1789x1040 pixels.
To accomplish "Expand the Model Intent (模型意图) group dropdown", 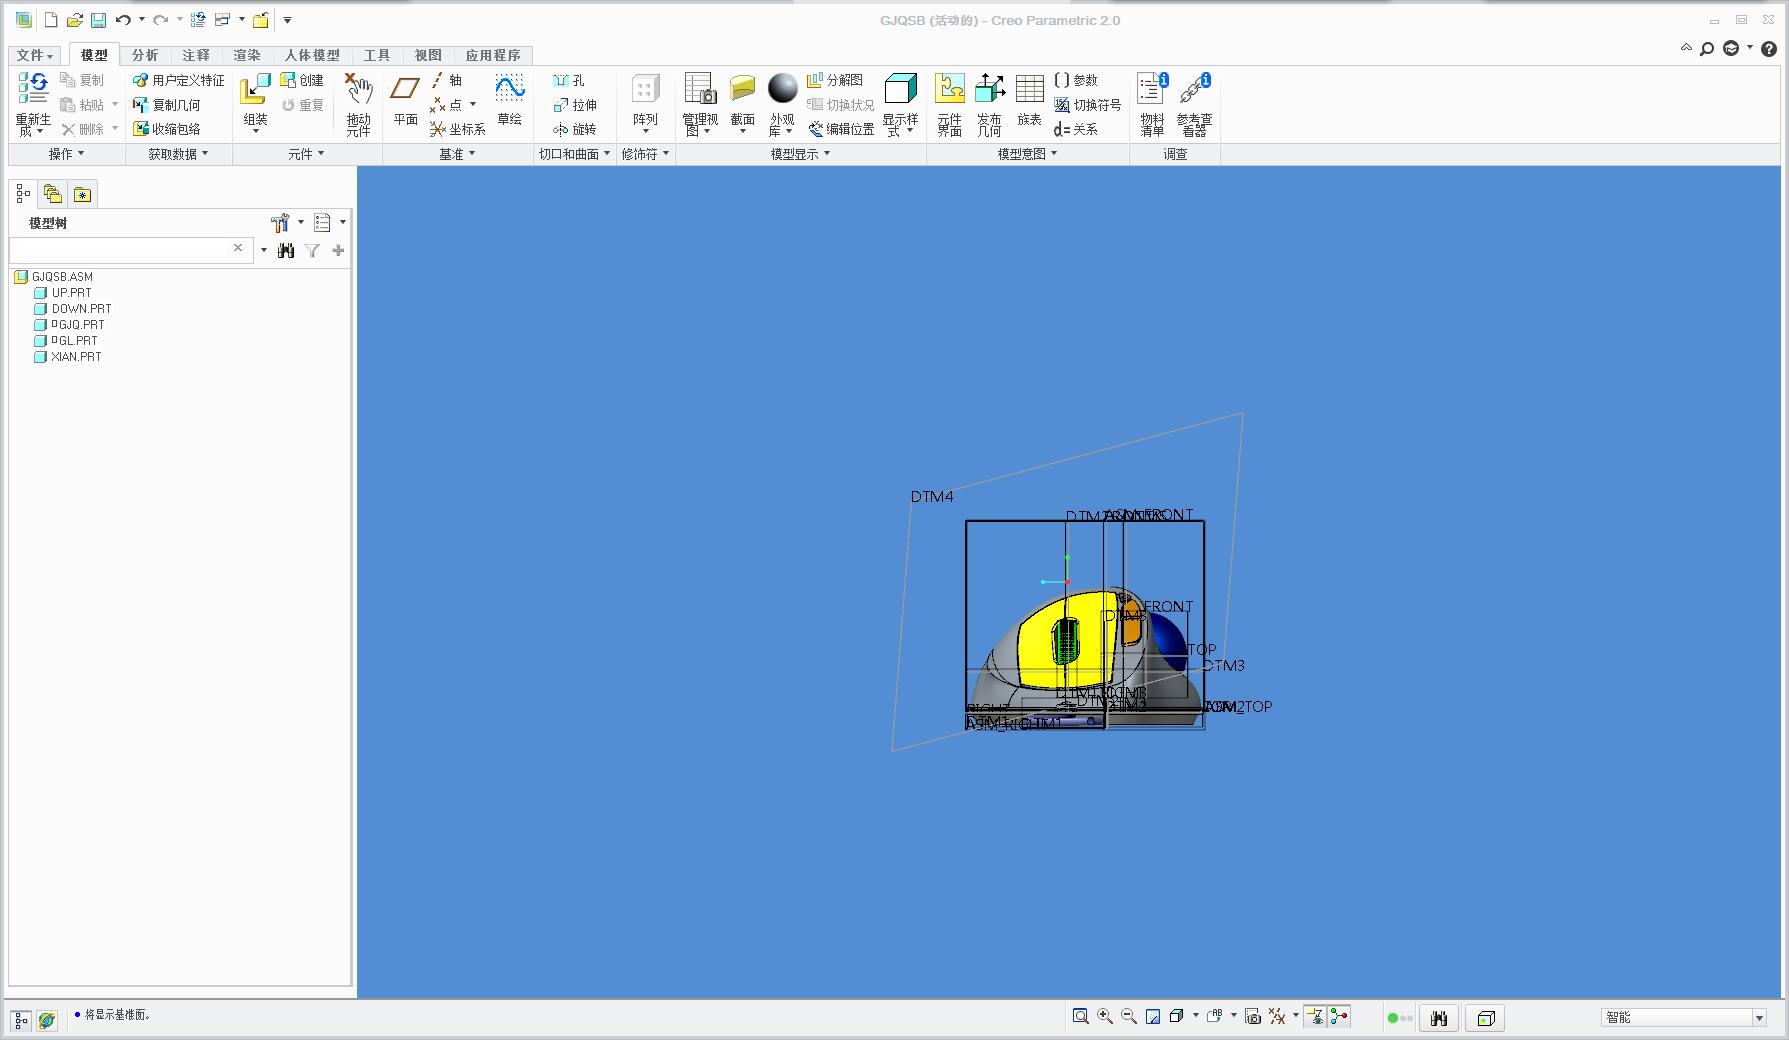I will pyautogui.click(x=1027, y=154).
